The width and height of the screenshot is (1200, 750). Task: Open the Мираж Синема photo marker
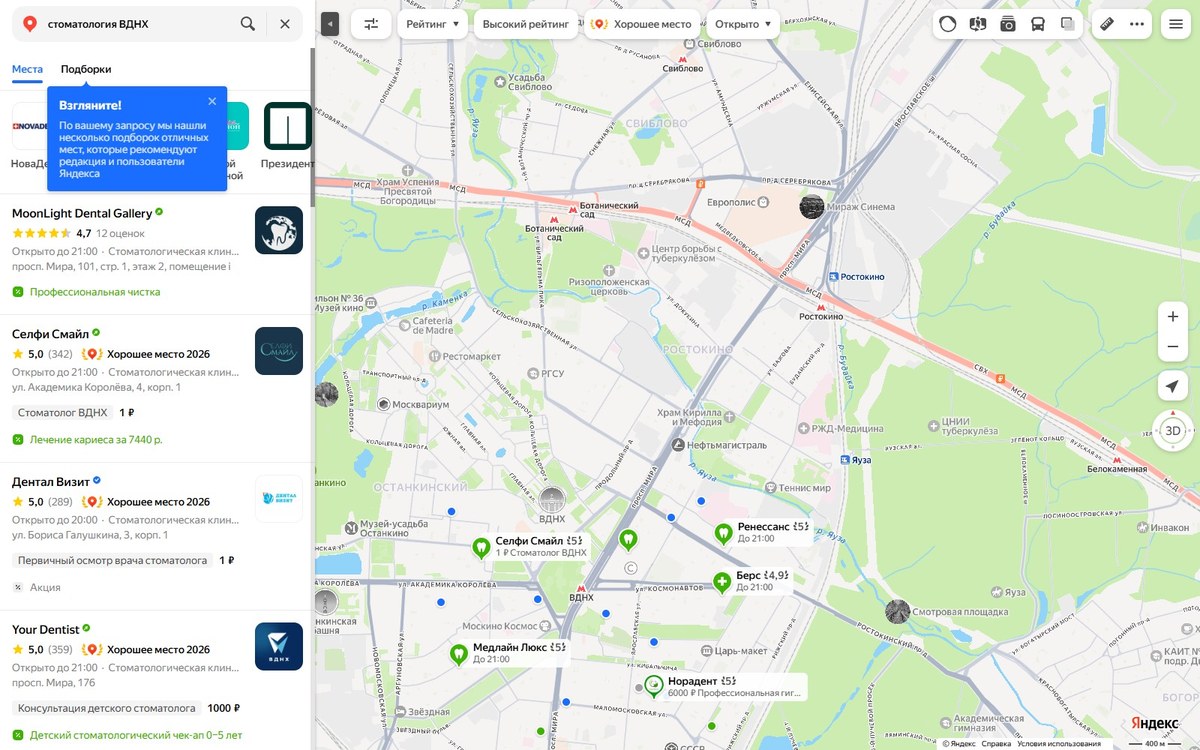812,207
